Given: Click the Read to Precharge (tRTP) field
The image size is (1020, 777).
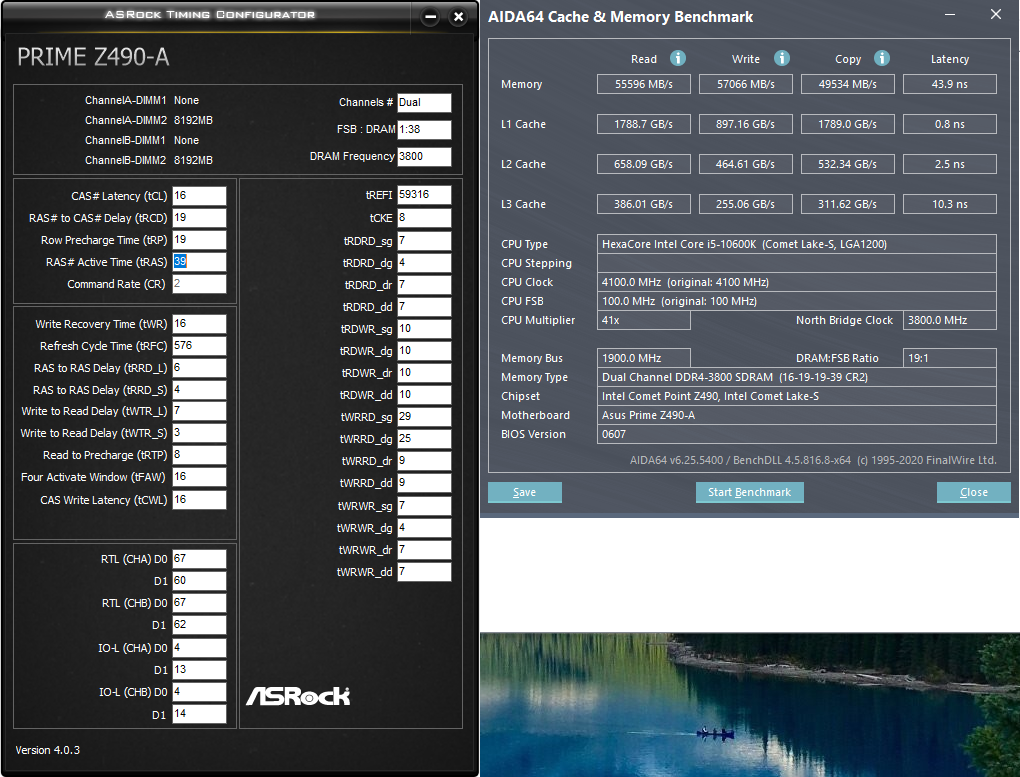Looking at the screenshot, I should pos(199,455).
